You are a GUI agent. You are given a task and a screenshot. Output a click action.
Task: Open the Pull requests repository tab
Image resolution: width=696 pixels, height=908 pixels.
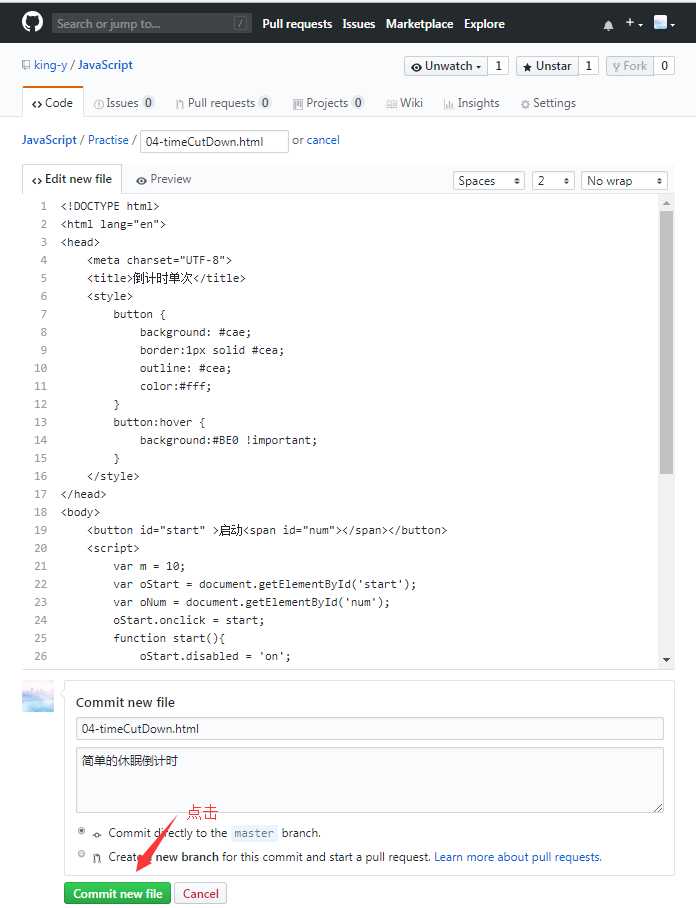point(222,103)
